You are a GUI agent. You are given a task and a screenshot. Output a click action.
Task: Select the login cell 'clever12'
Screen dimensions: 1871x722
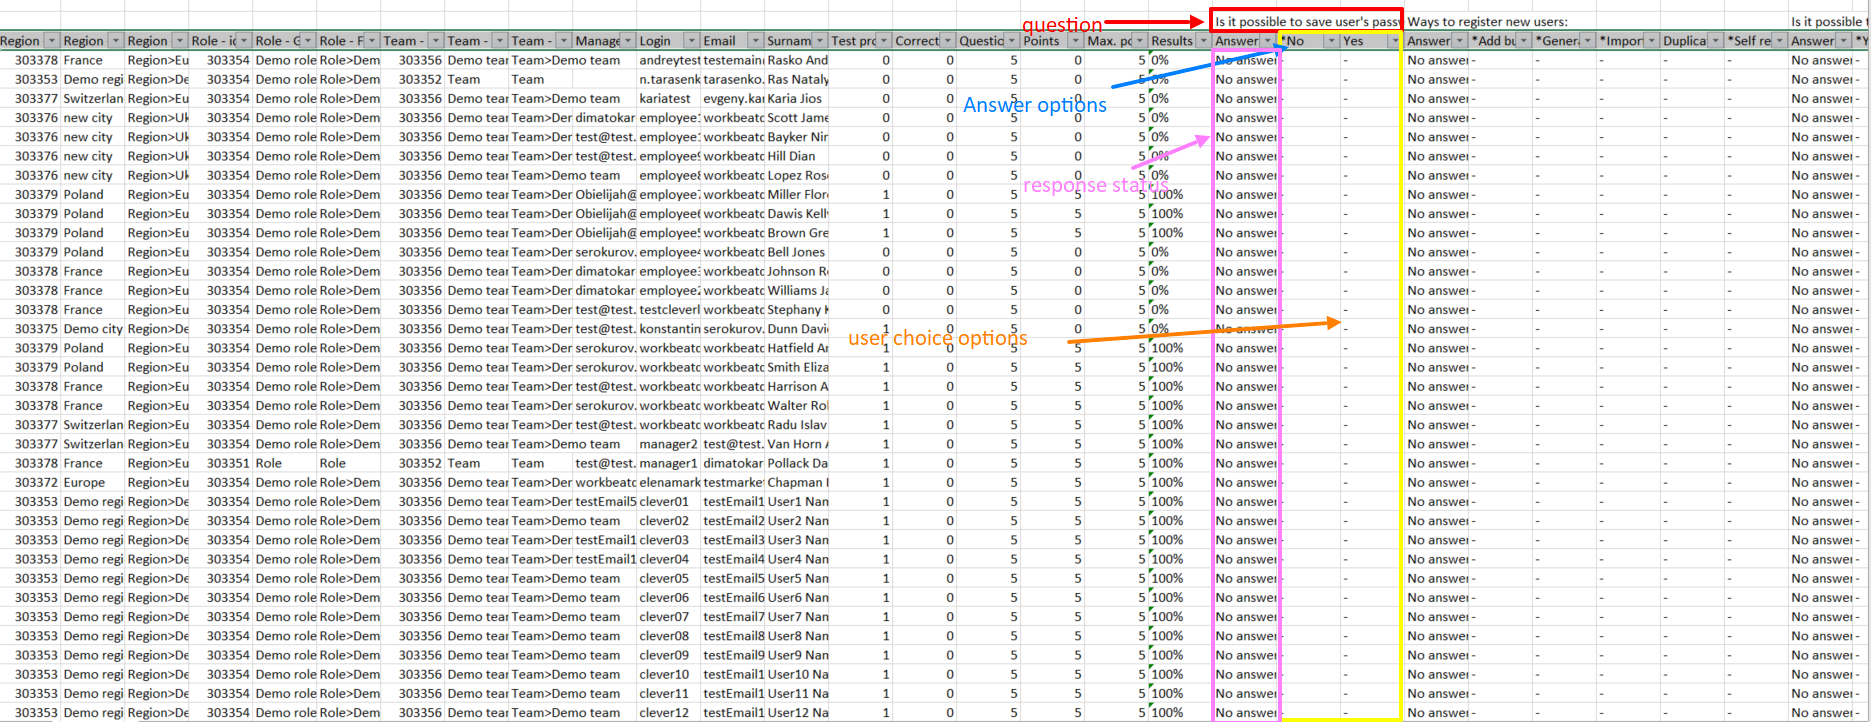click(x=669, y=713)
